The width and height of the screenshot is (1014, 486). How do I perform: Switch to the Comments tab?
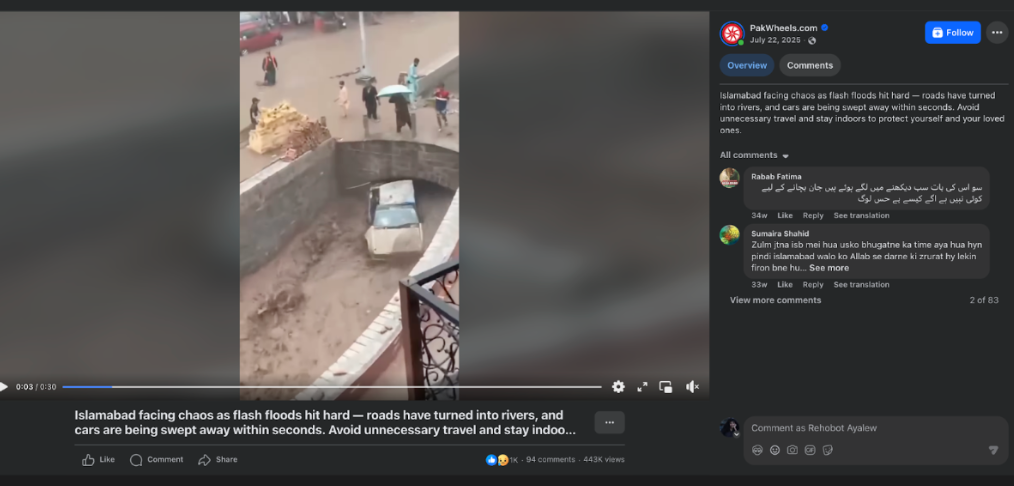(x=810, y=65)
